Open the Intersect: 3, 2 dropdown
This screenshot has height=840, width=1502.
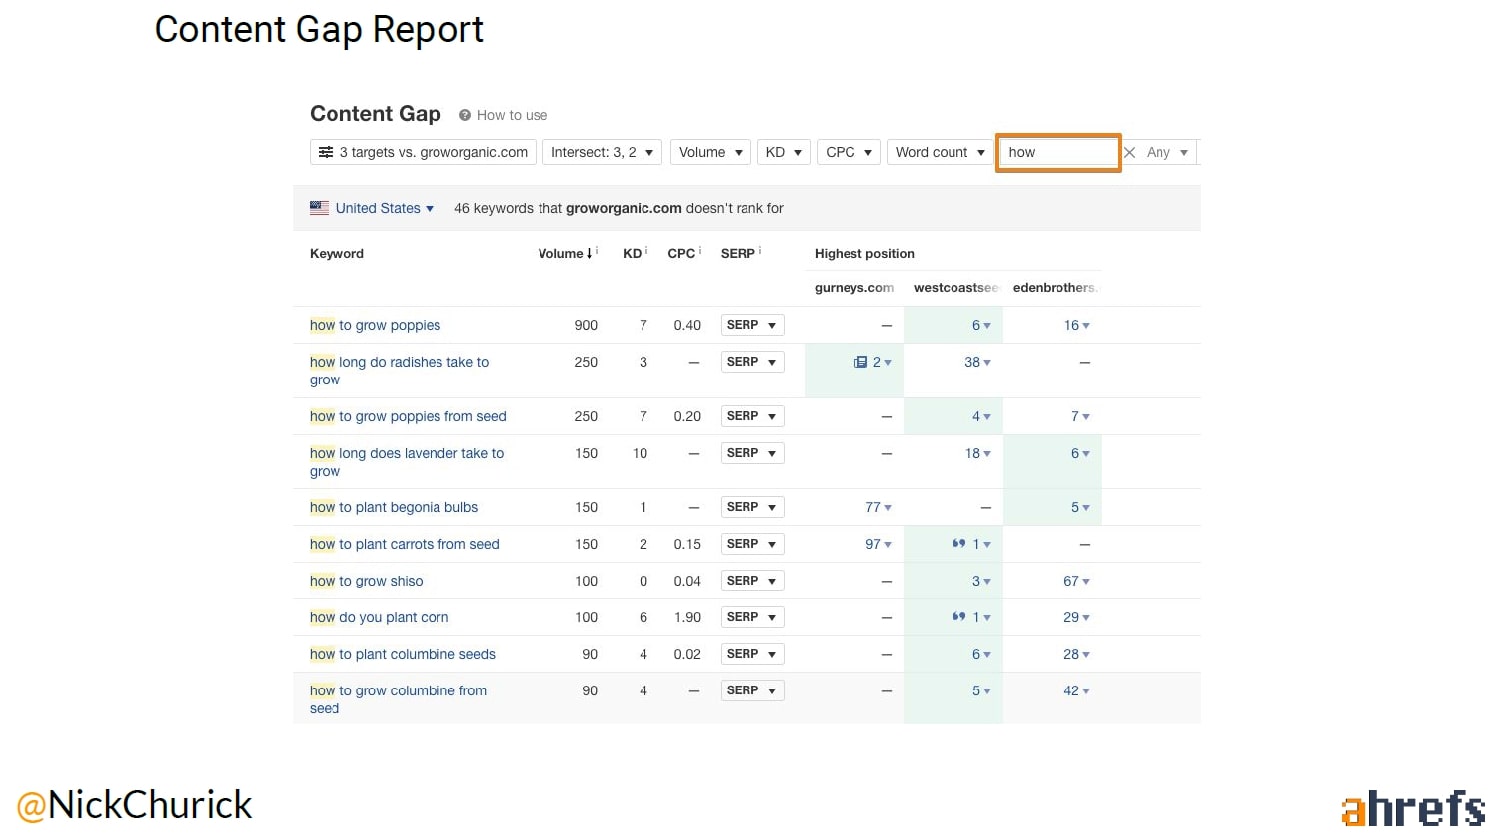(601, 152)
